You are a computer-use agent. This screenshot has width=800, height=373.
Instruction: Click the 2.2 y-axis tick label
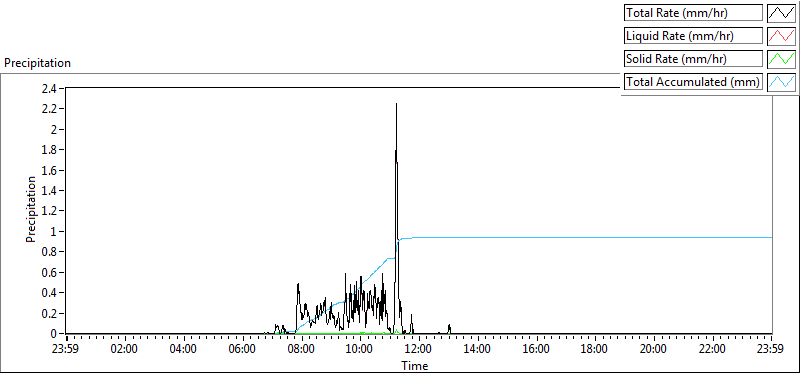tap(50, 109)
